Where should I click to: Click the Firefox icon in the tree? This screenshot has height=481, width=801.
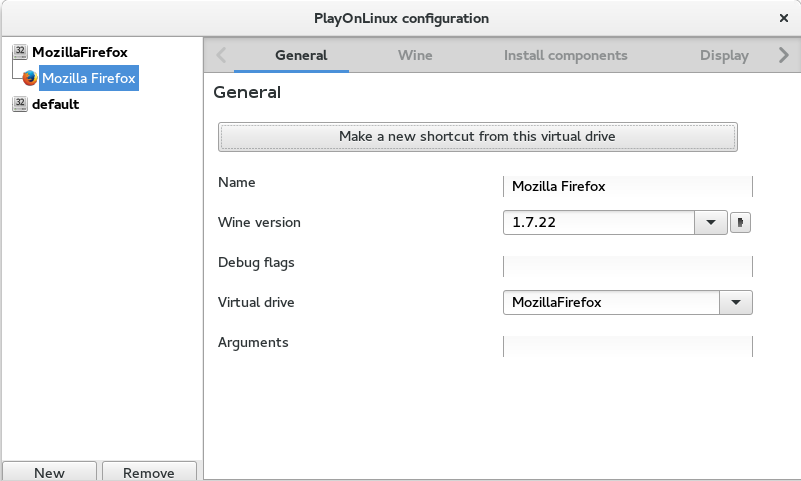[x=30, y=78]
